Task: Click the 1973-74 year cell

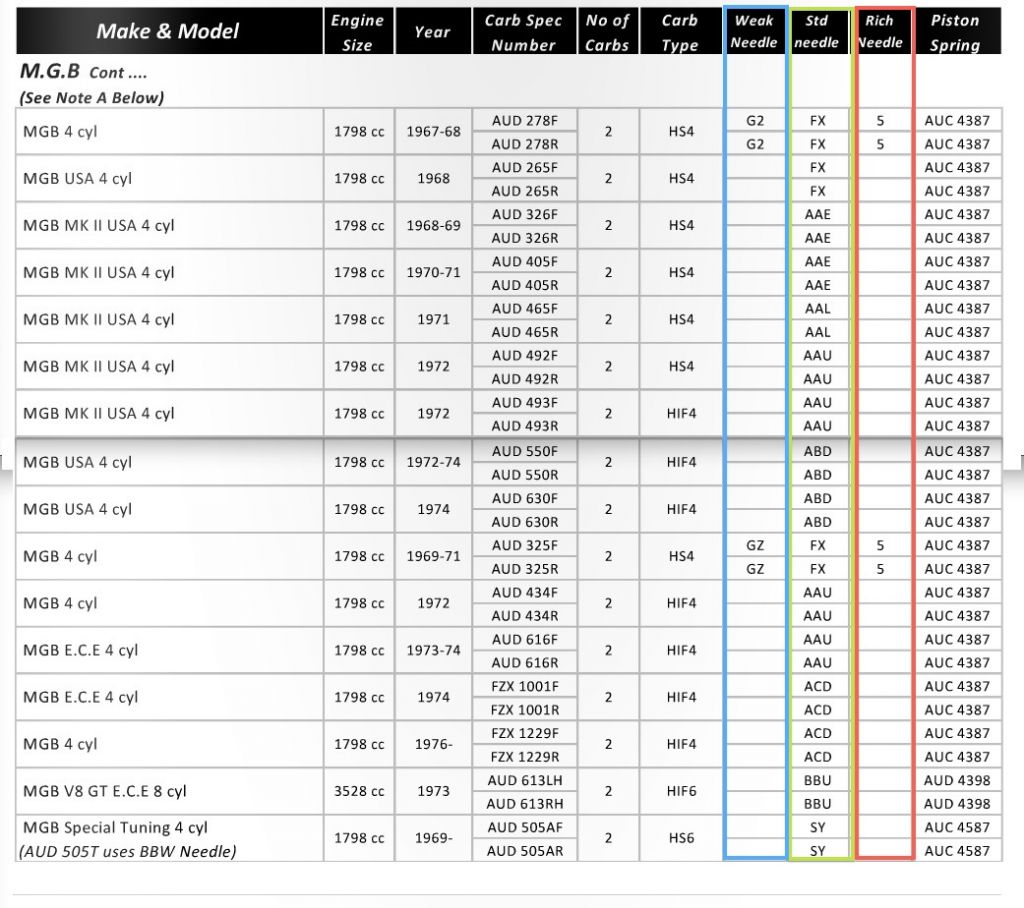Action: point(433,651)
